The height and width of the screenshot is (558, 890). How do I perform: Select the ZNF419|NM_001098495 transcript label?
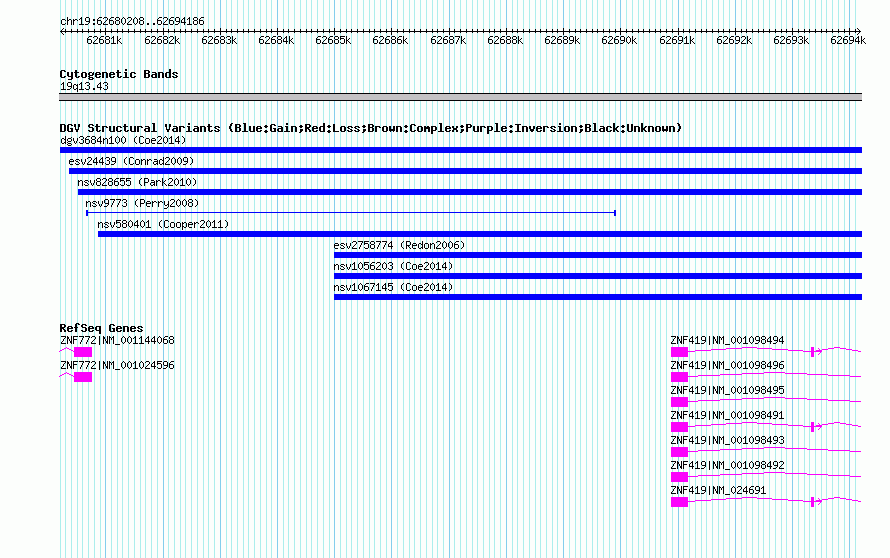pyautogui.click(x=727, y=390)
